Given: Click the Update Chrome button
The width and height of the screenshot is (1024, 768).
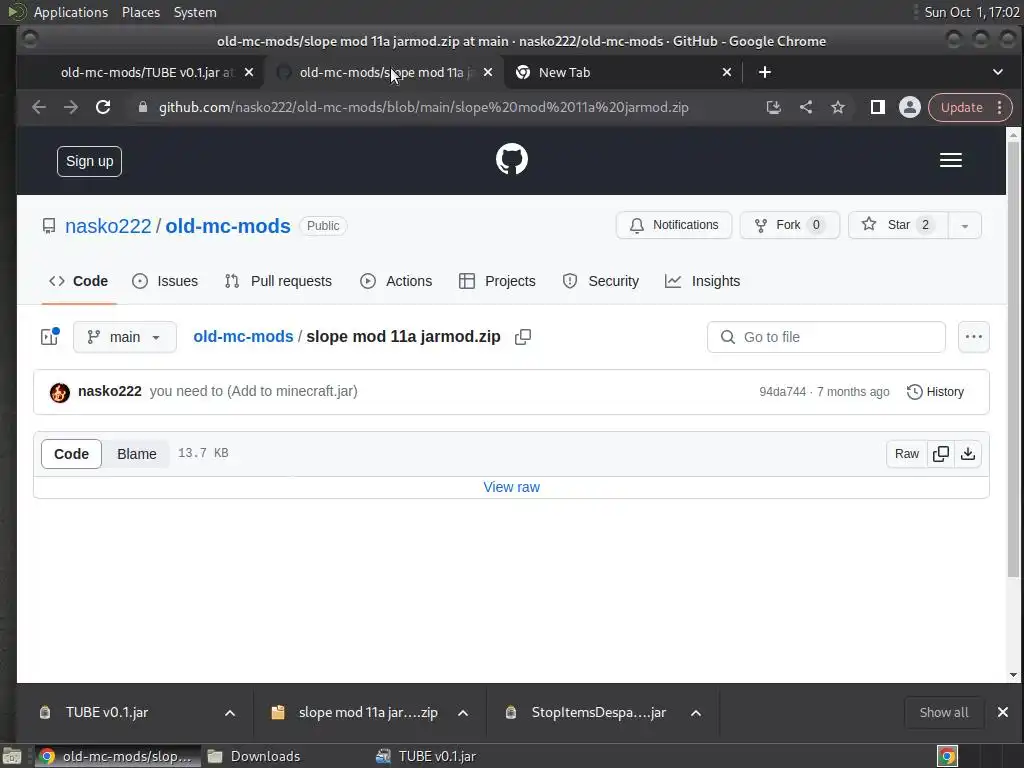Looking at the screenshot, I should 961,107.
